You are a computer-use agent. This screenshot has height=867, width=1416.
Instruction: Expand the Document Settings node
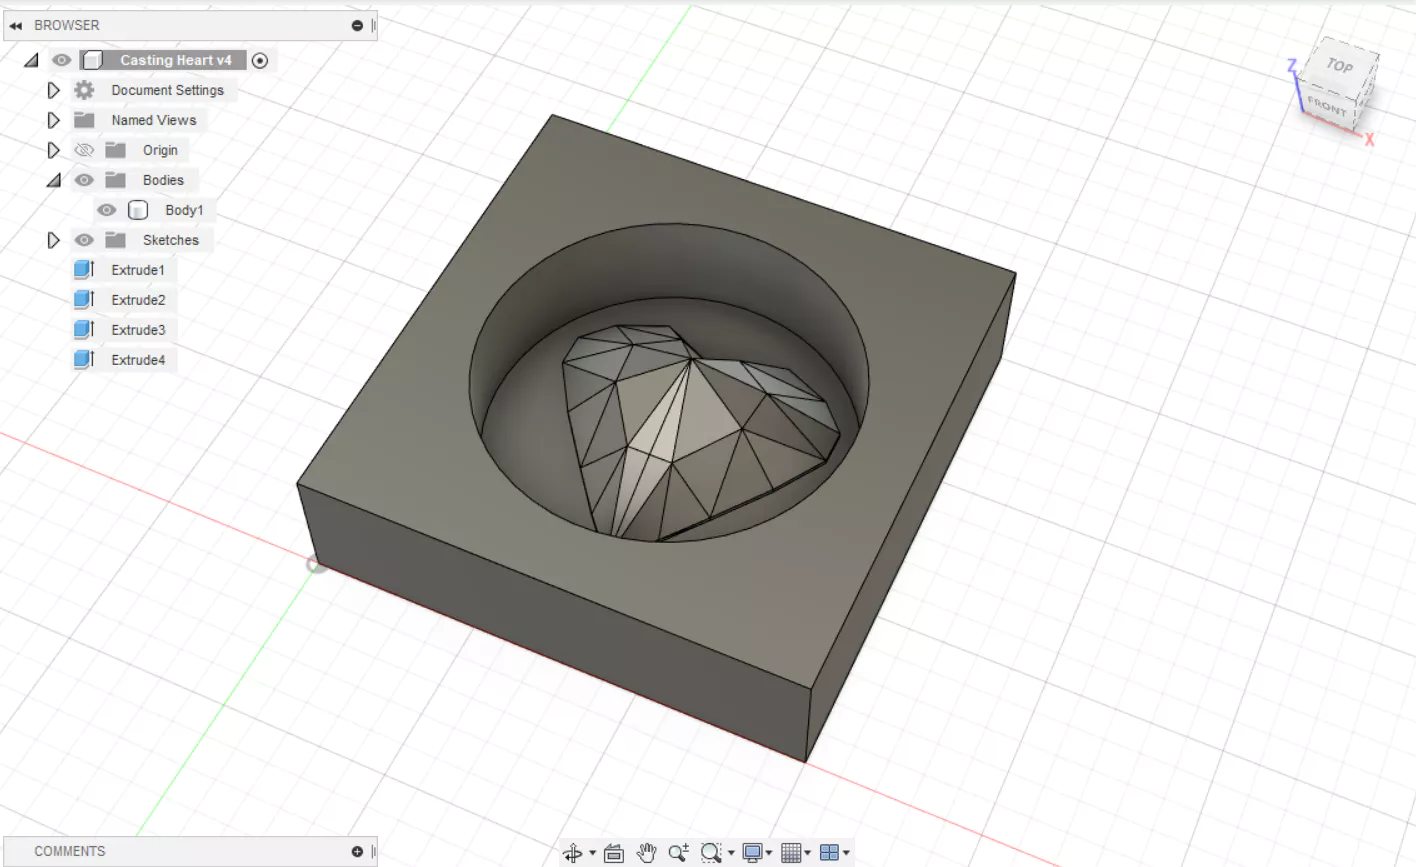[x=54, y=90]
